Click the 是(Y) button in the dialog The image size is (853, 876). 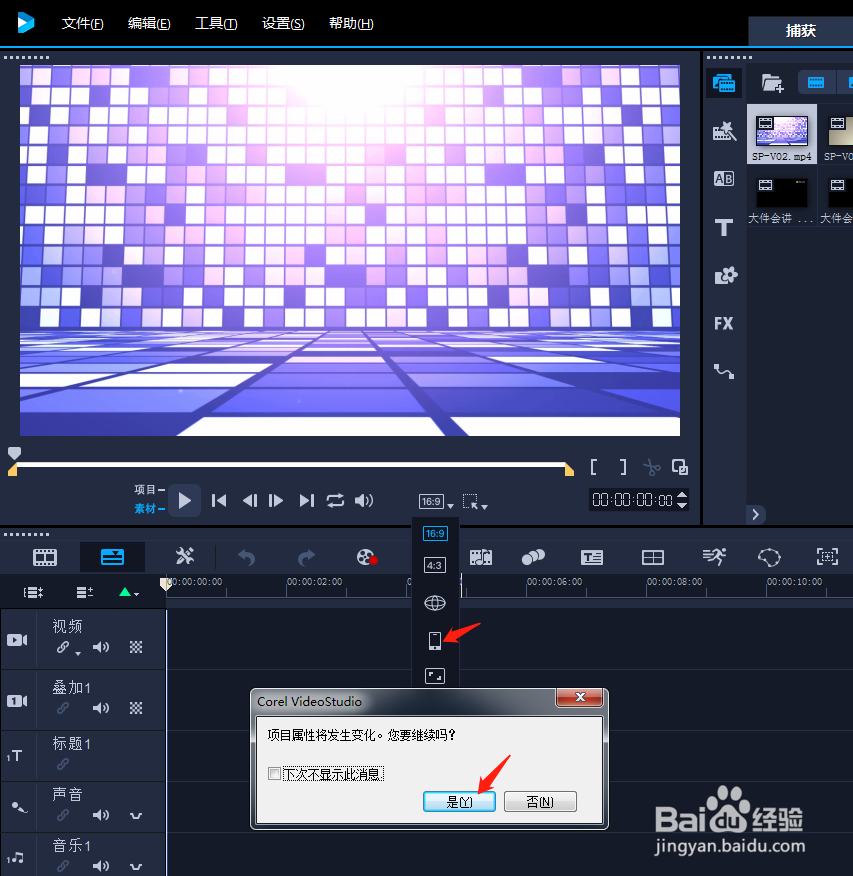tap(459, 802)
